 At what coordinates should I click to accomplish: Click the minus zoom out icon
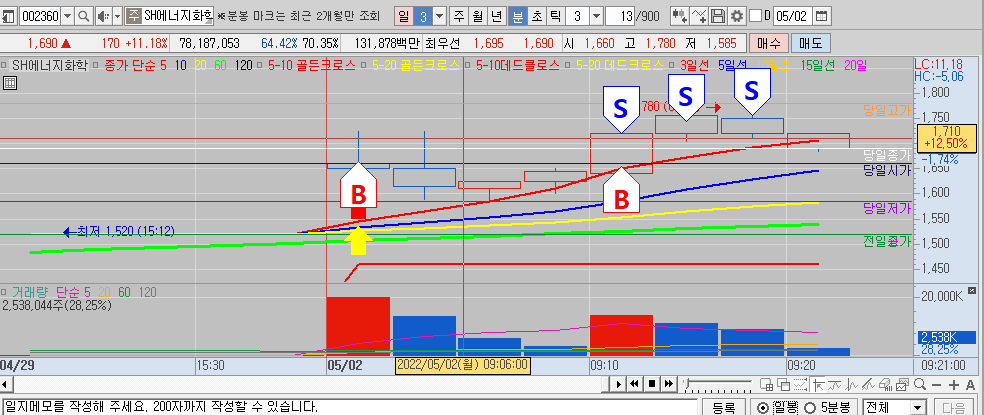[936, 385]
